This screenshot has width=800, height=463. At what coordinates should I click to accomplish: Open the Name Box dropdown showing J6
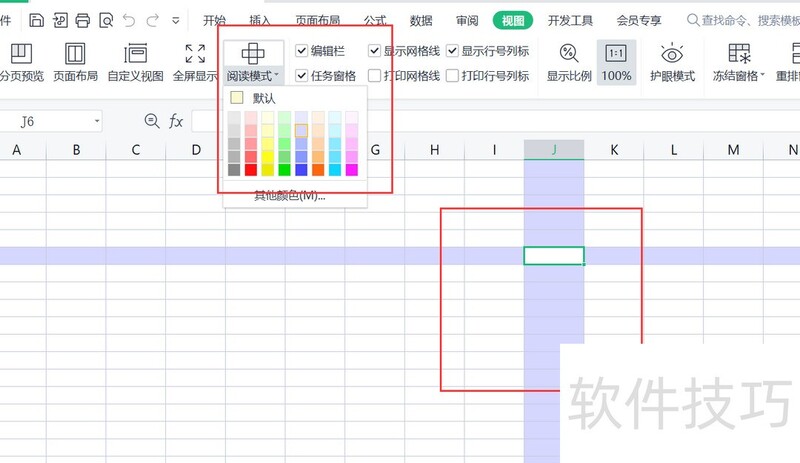point(97,121)
